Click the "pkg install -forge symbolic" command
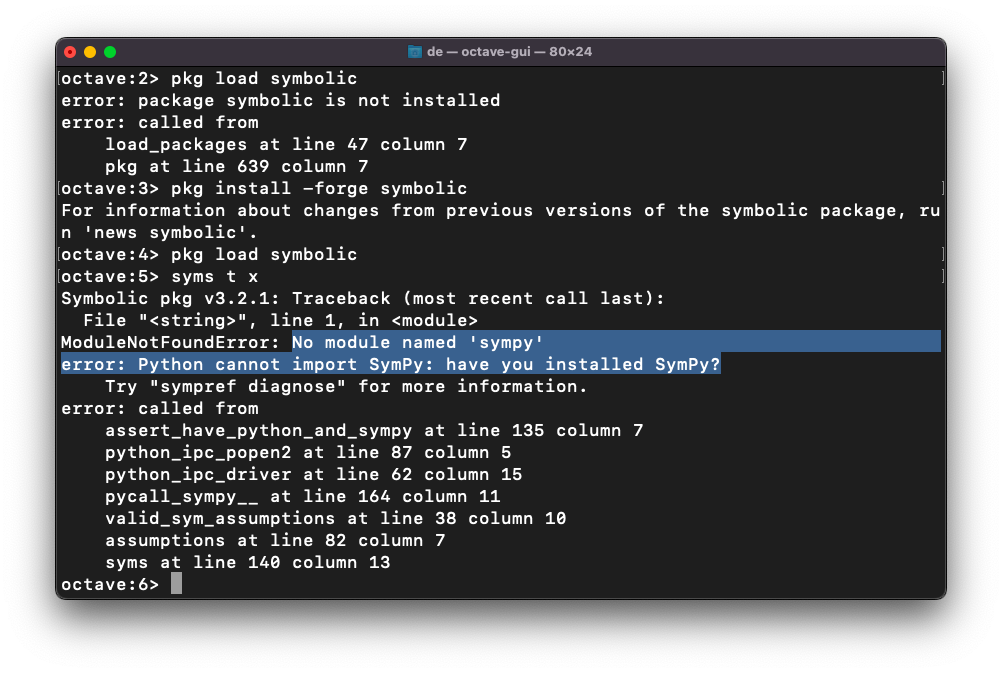The height and width of the screenshot is (673, 1002). 318,189
